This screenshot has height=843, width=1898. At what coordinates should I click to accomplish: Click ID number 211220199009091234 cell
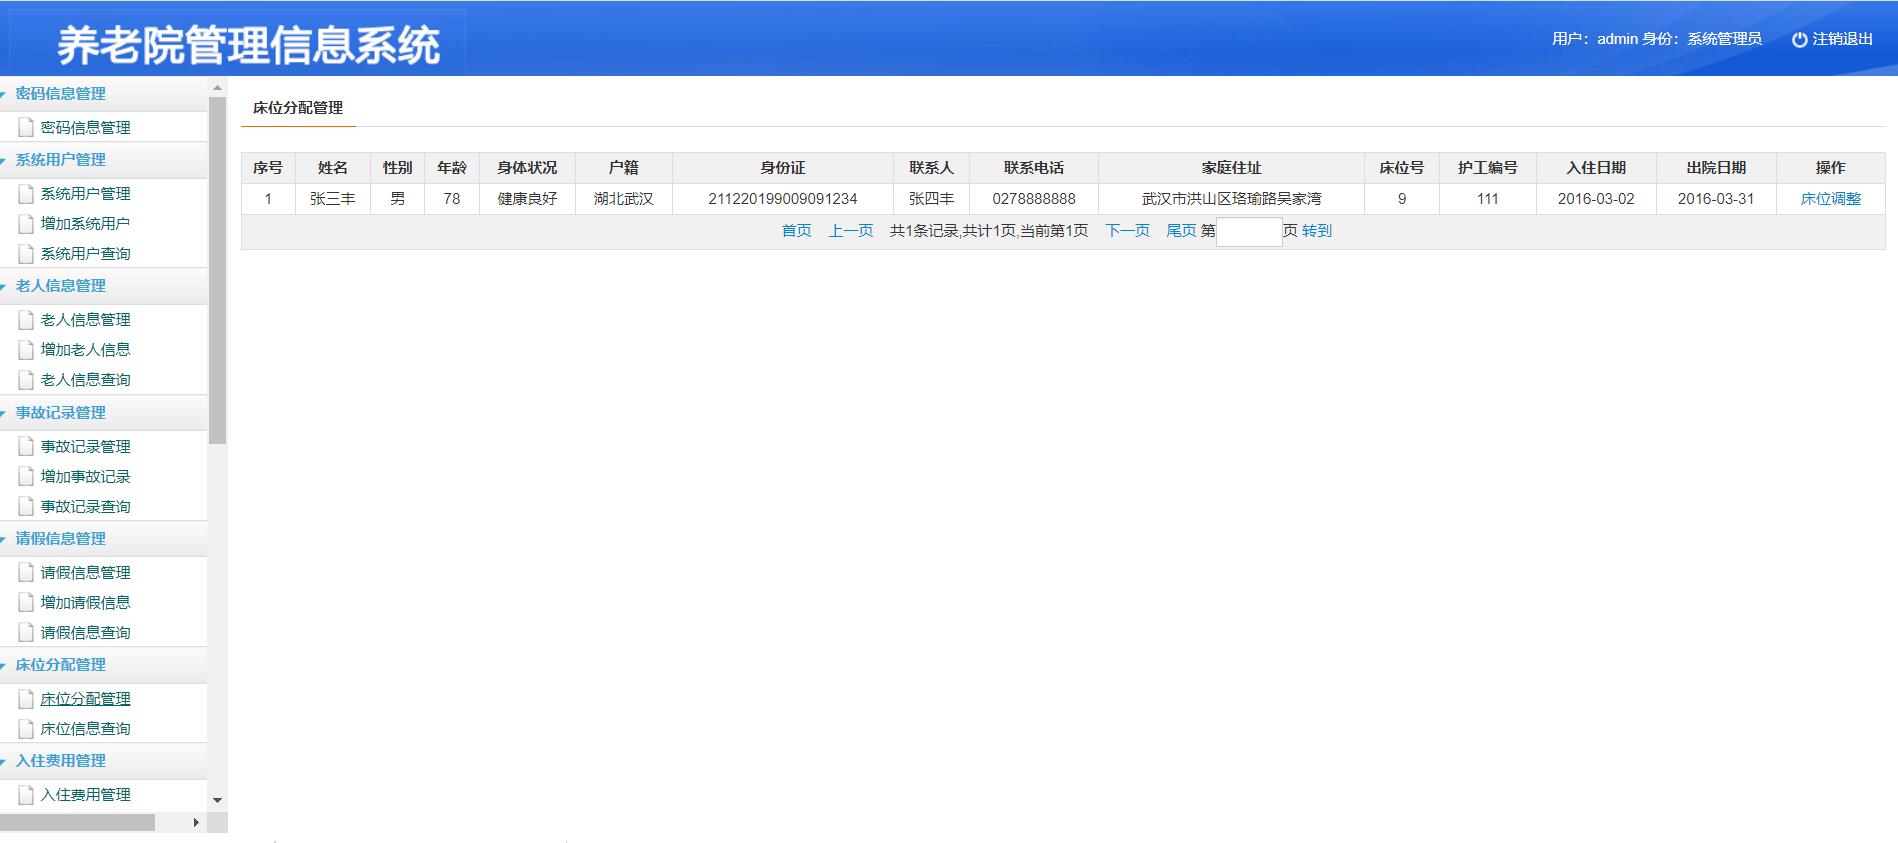[x=782, y=199]
